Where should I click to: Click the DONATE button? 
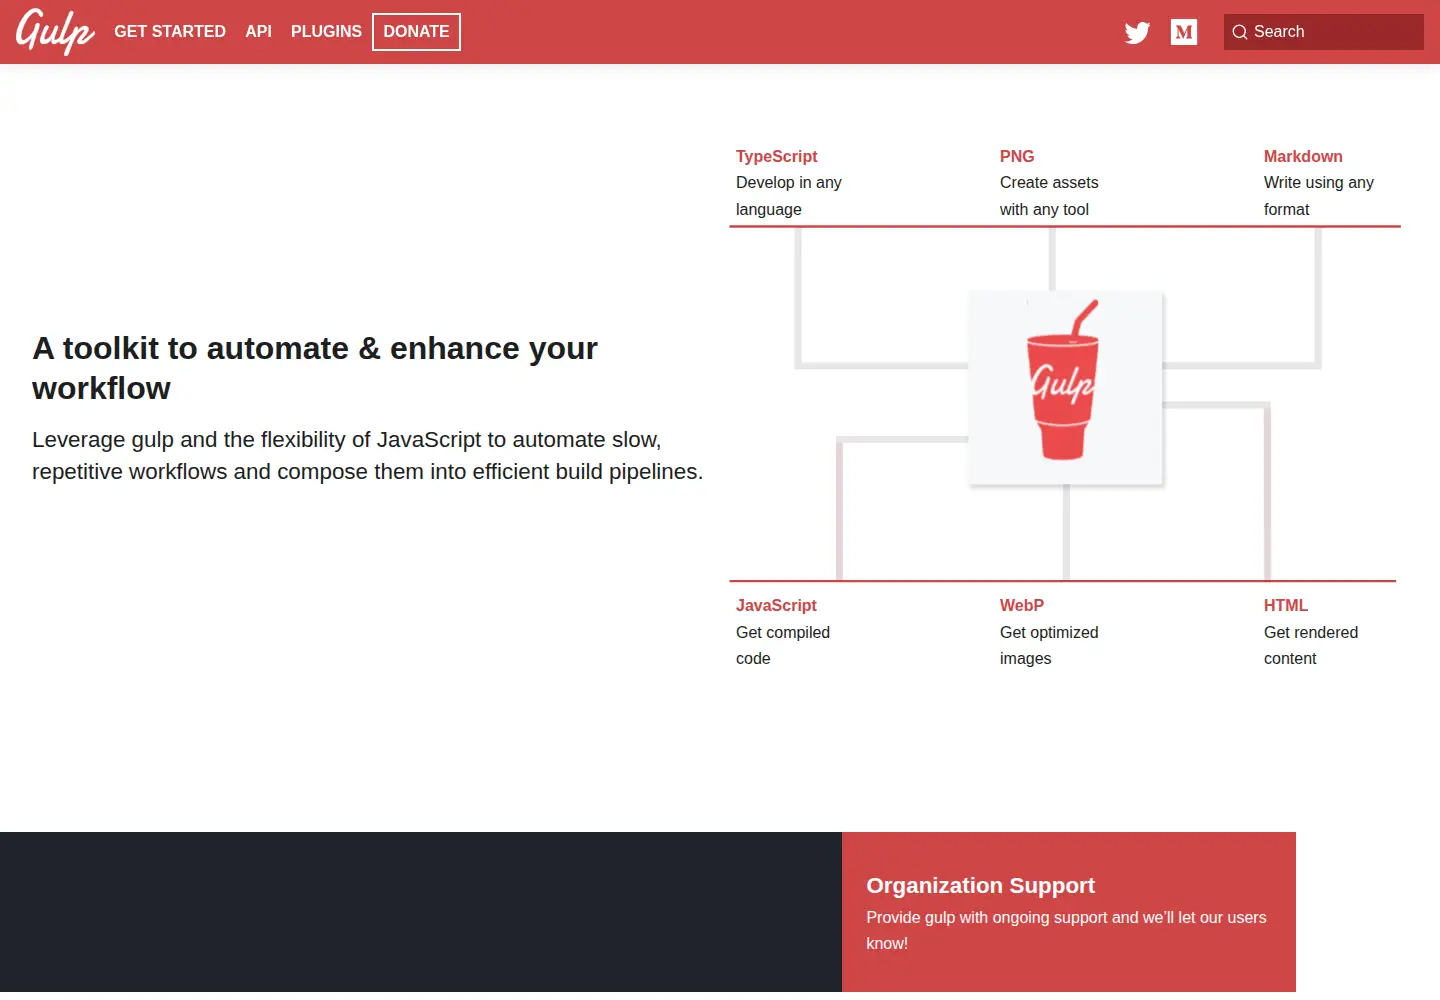click(416, 32)
